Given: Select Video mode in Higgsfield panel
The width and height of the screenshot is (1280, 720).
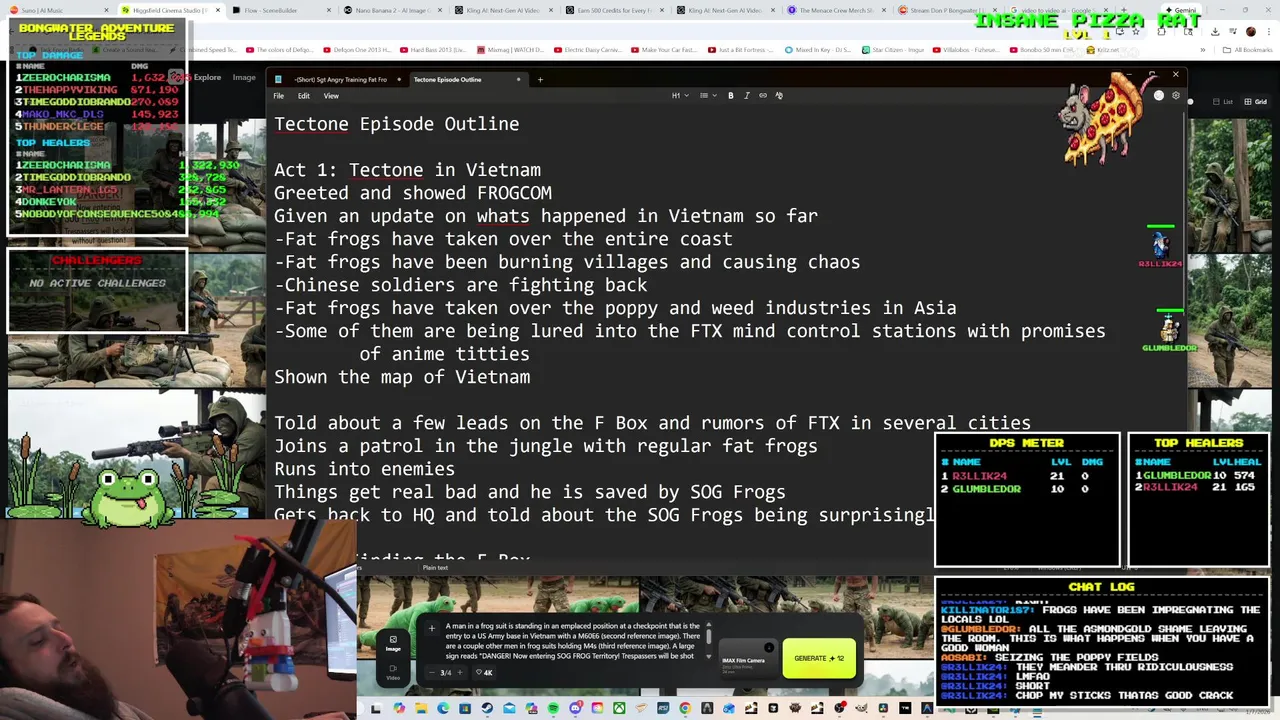Looking at the screenshot, I should [x=393, y=671].
